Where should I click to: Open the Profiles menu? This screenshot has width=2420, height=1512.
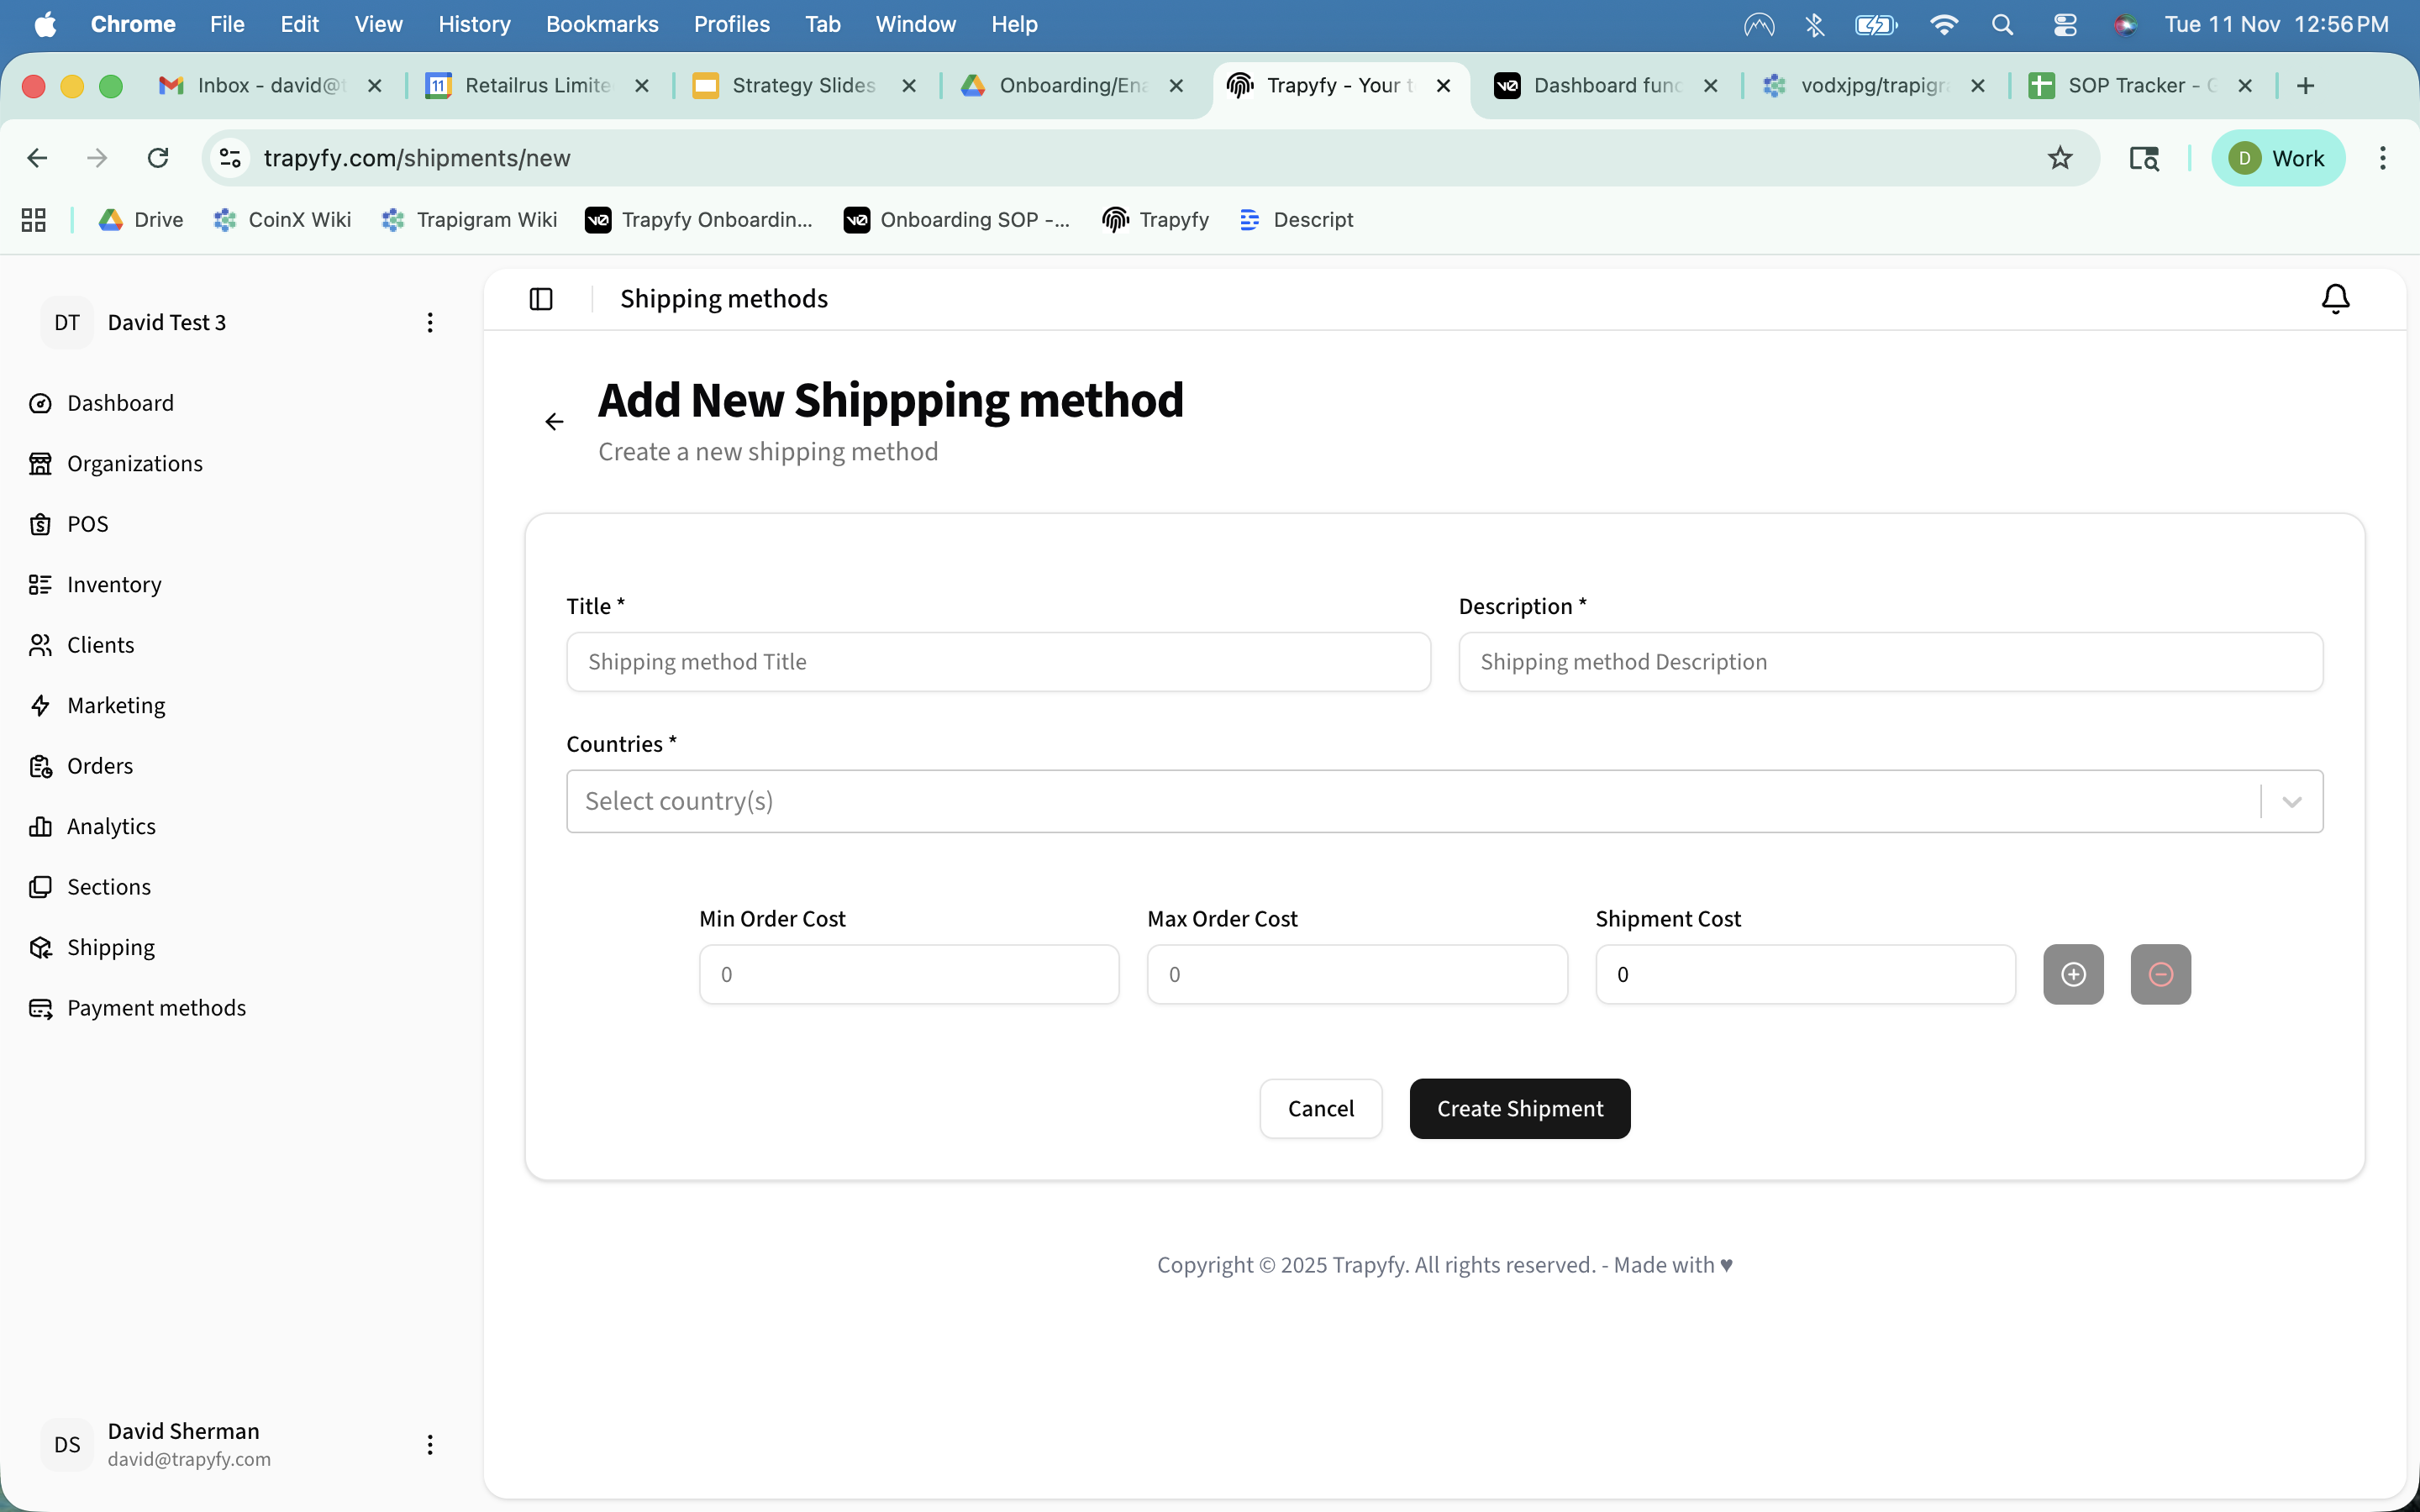click(x=731, y=24)
